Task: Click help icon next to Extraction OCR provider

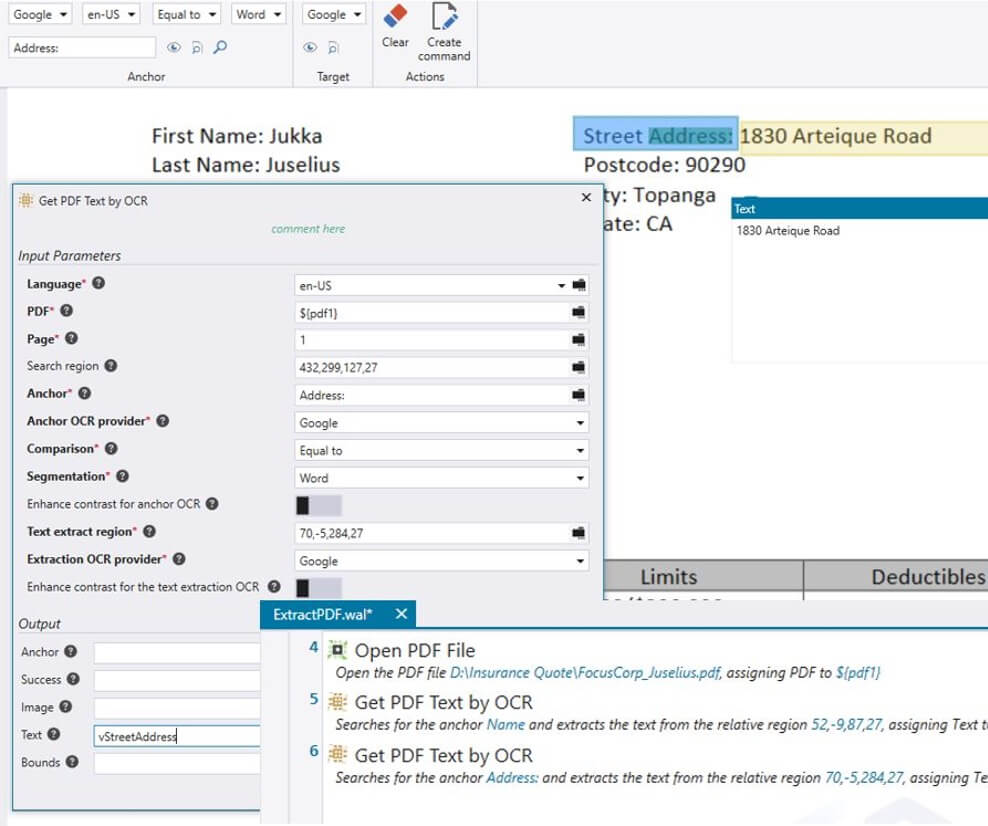Action: click(x=179, y=559)
